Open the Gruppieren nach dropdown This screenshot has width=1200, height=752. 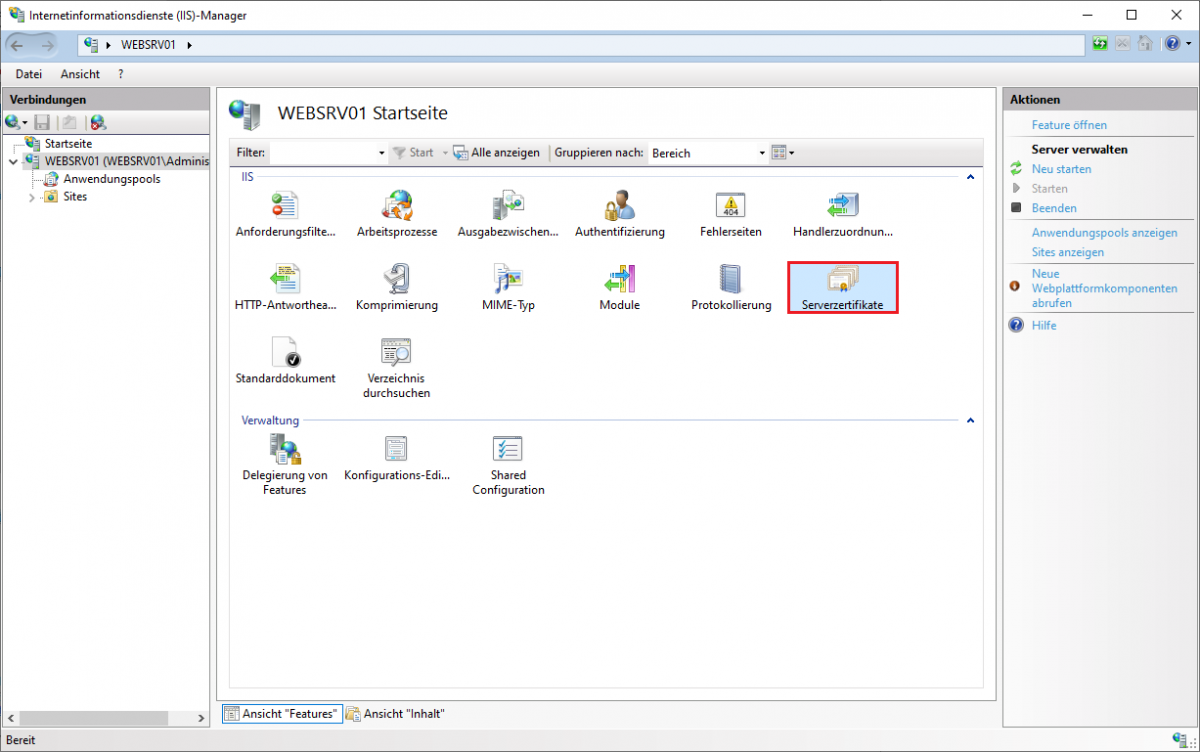pos(761,153)
